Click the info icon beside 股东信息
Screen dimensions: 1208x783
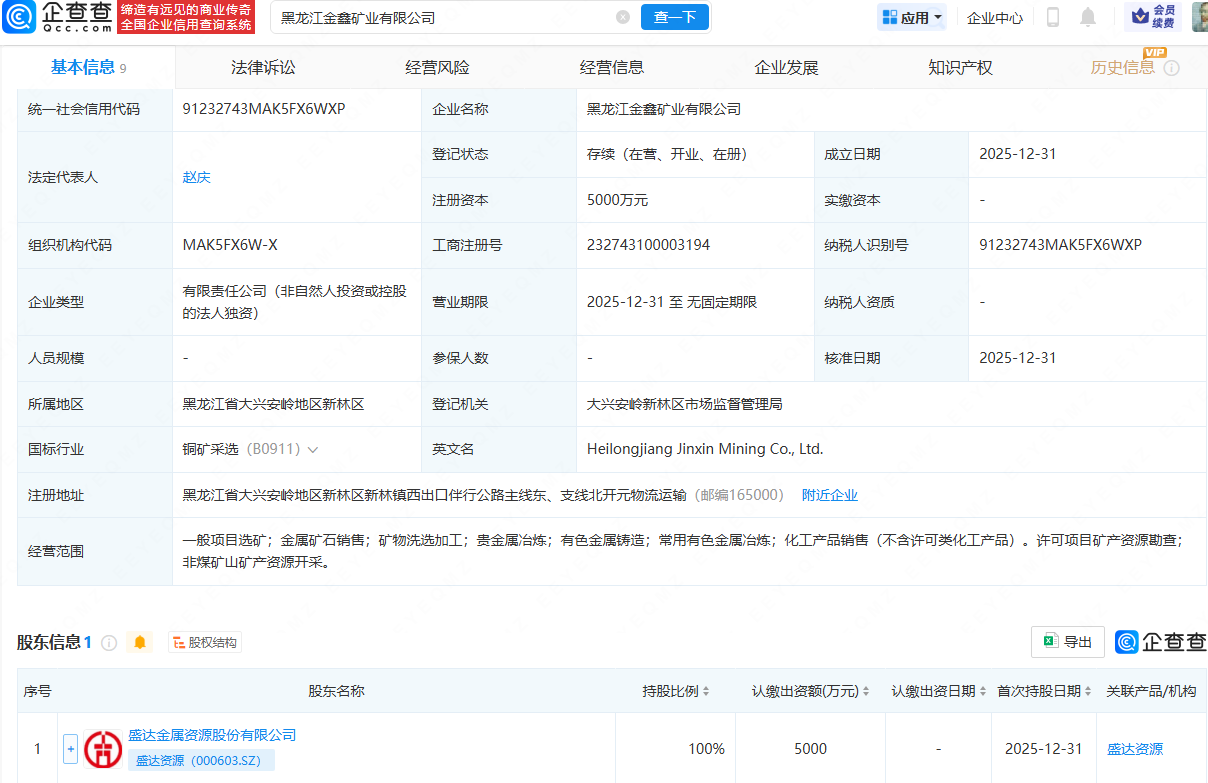point(109,642)
